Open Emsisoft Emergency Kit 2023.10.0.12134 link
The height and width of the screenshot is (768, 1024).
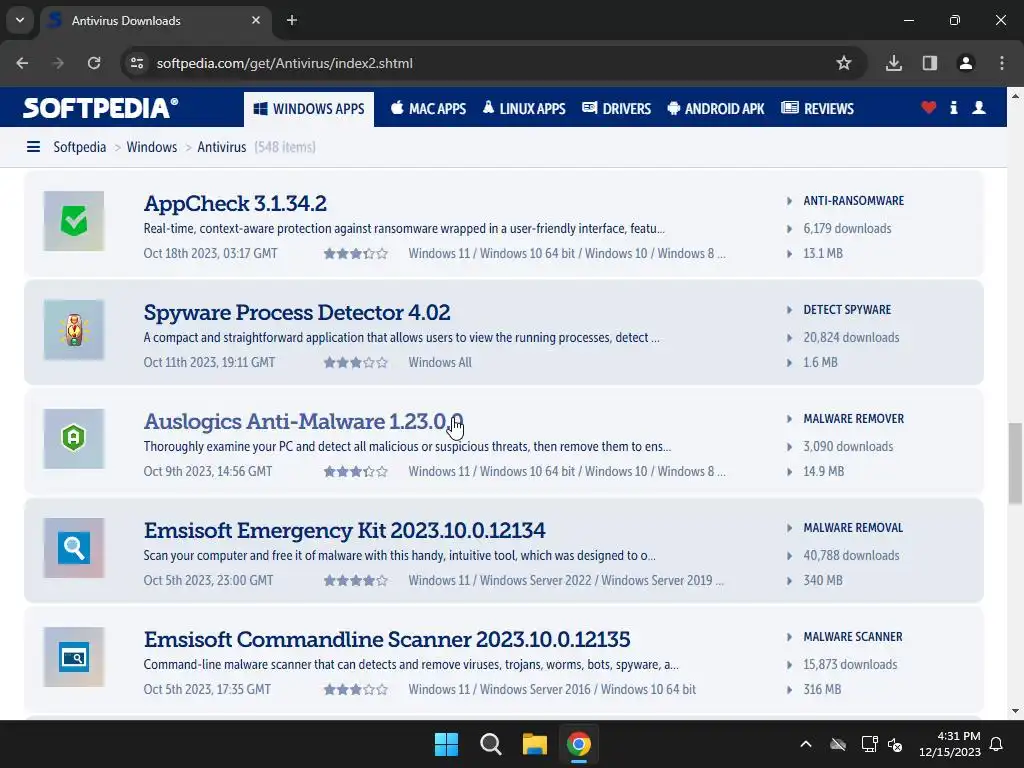click(x=345, y=531)
